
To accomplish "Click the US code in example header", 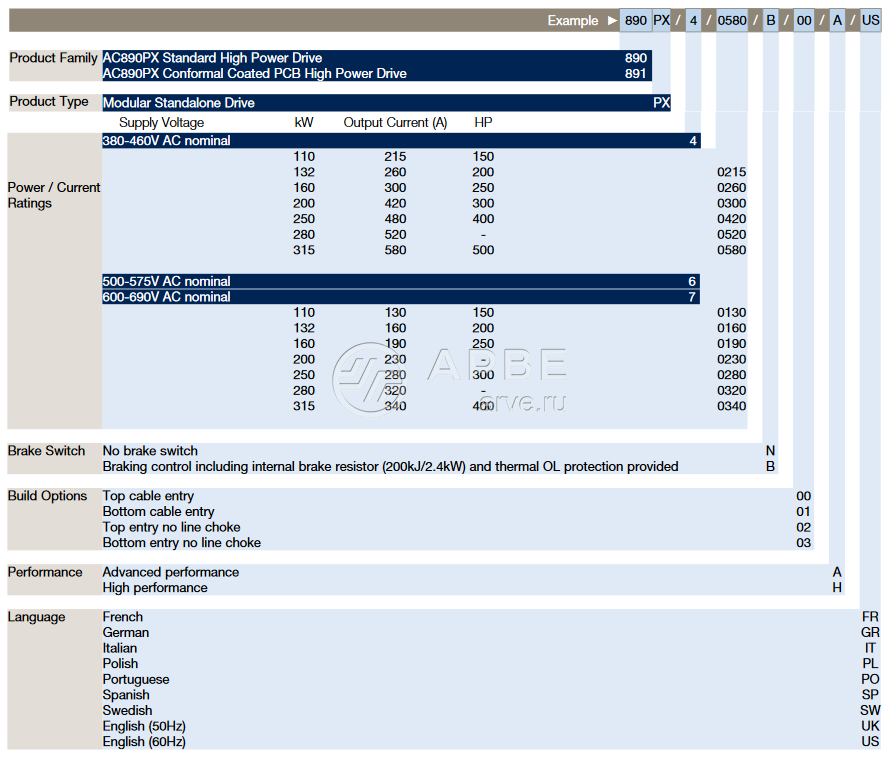I will pos(870,21).
